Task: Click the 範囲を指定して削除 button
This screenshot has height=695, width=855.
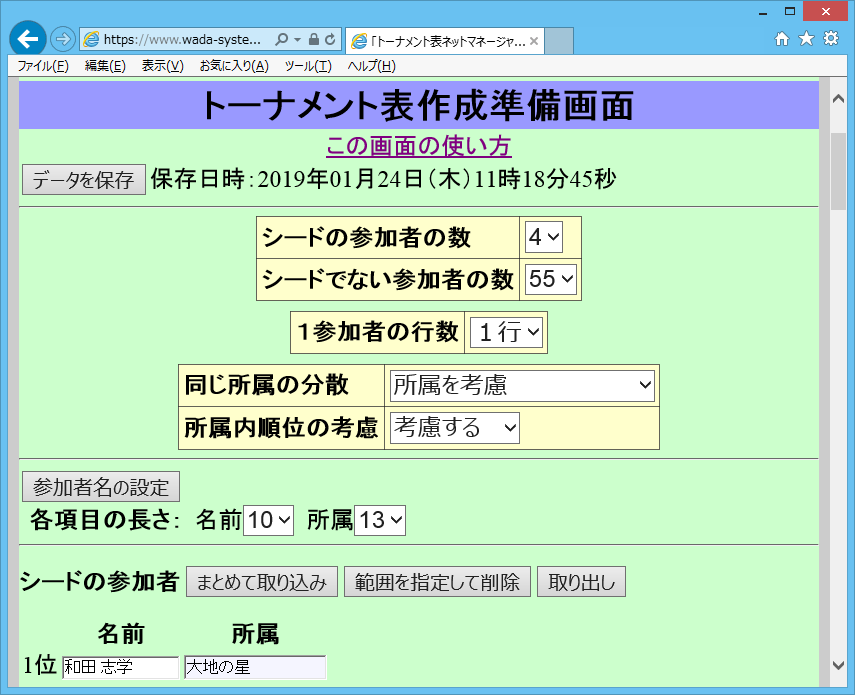Action: click(437, 582)
